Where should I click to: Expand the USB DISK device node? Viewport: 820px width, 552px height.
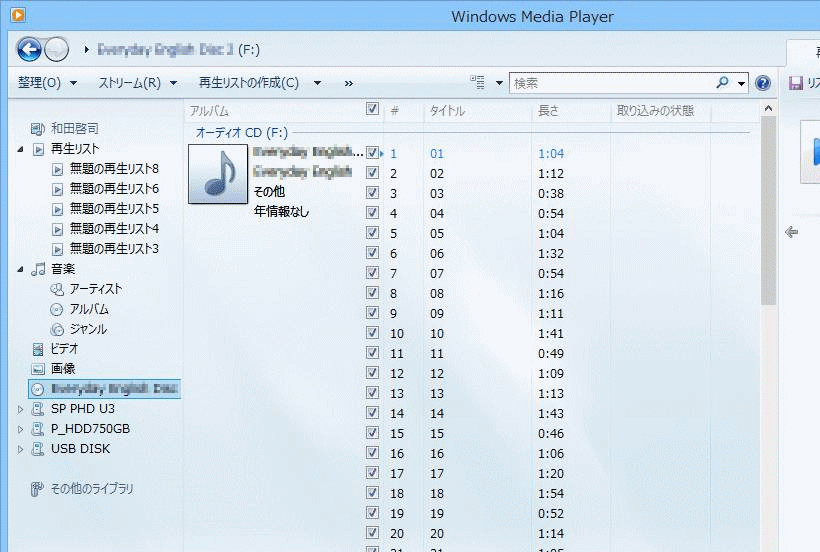coord(20,449)
